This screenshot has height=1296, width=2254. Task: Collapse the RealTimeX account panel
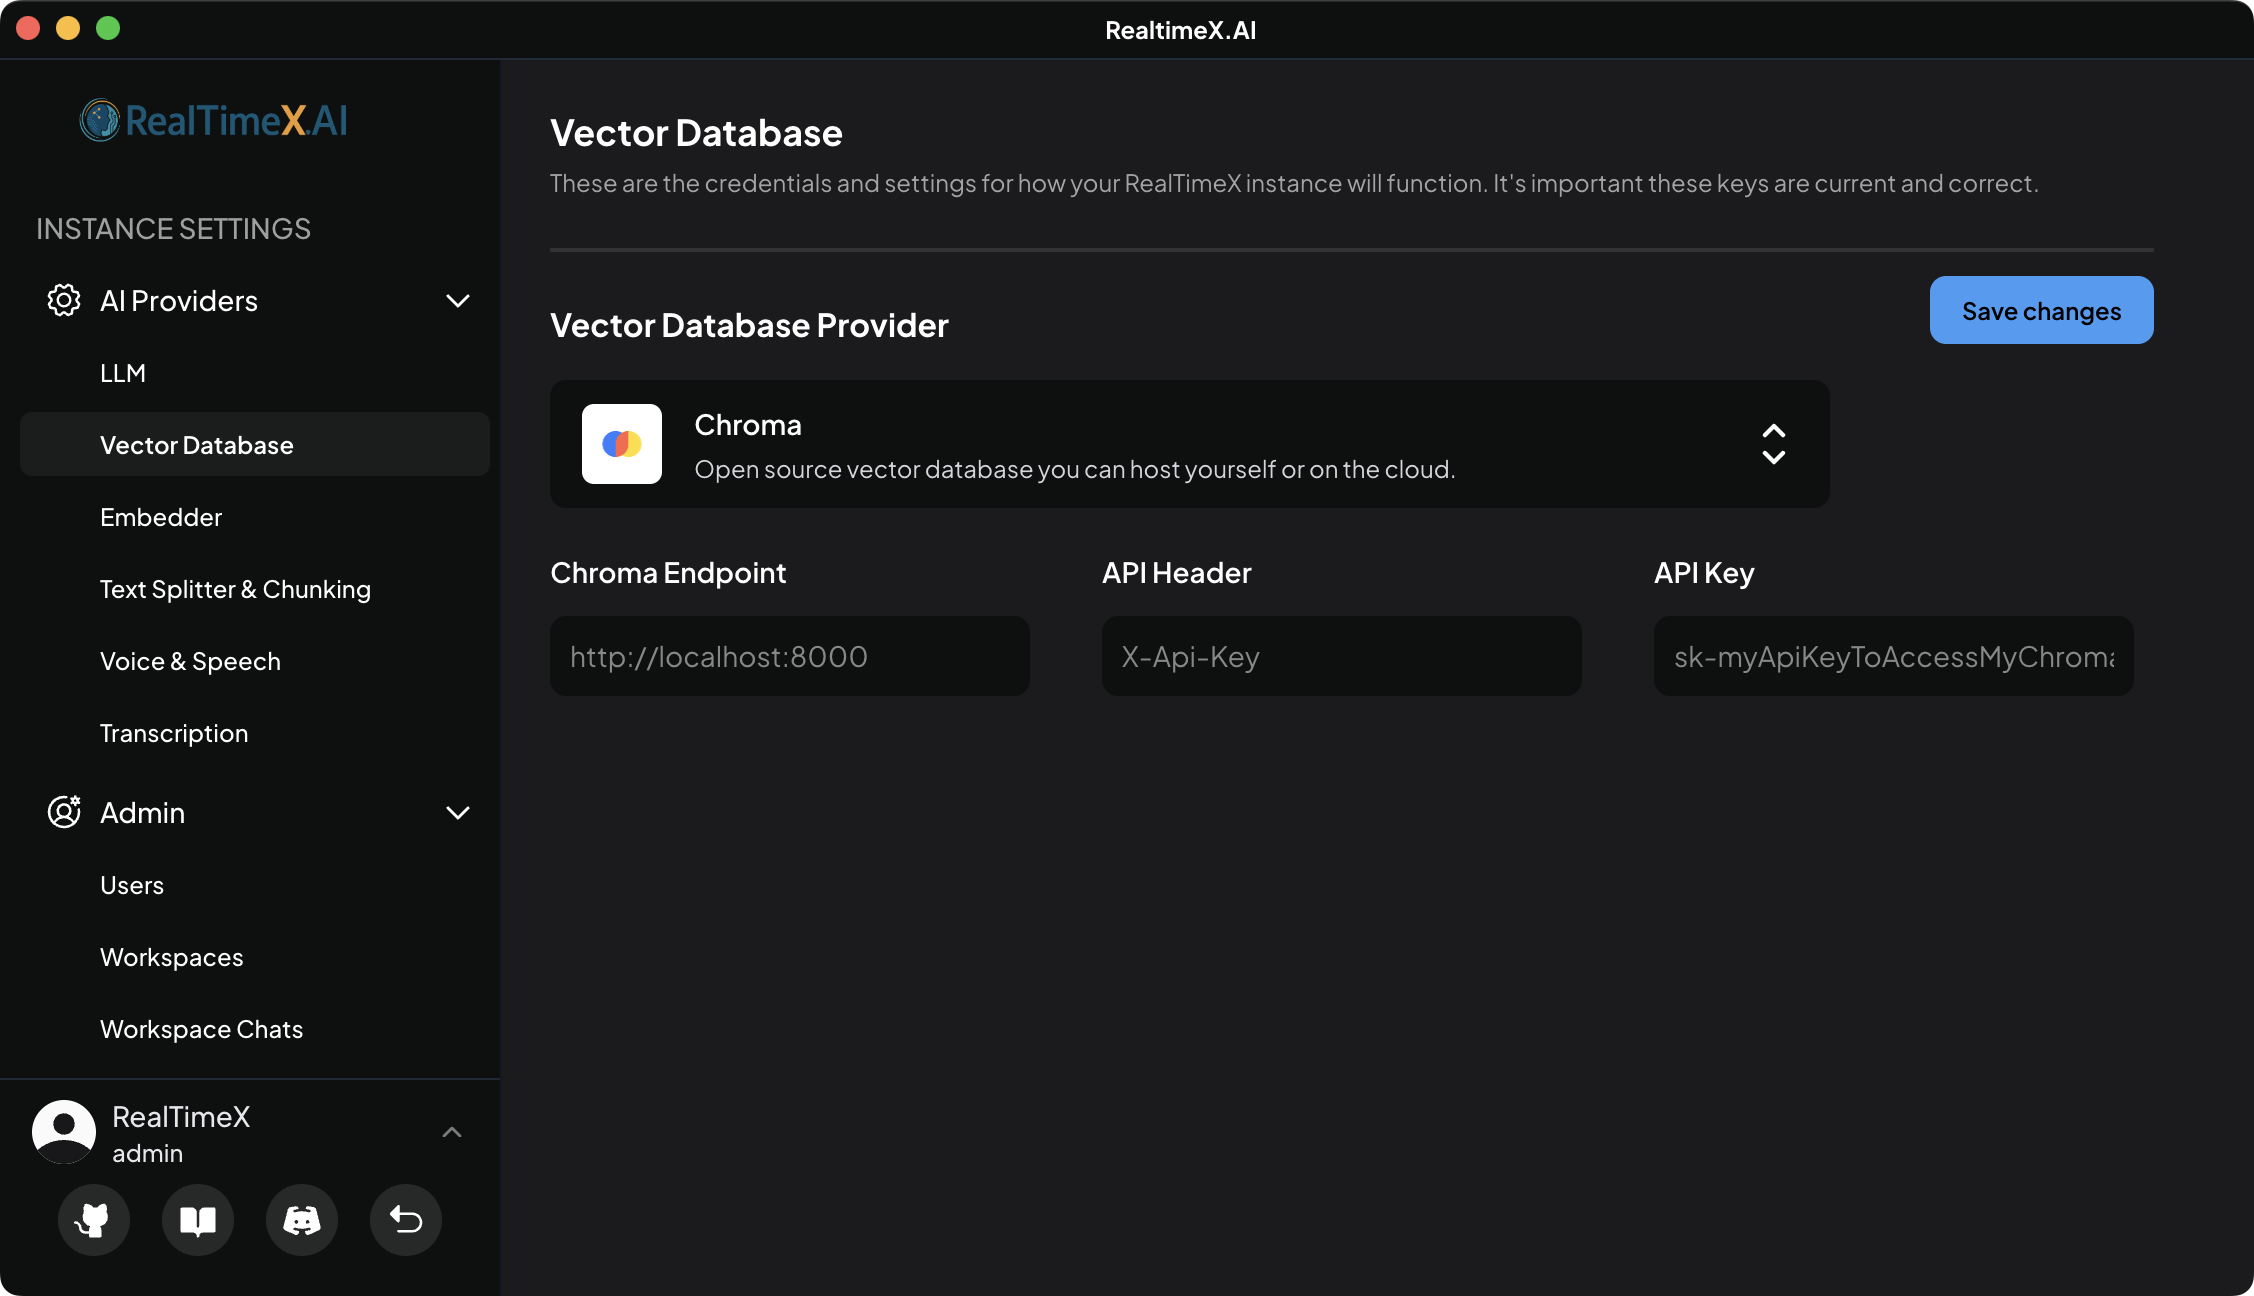(452, 1131)
